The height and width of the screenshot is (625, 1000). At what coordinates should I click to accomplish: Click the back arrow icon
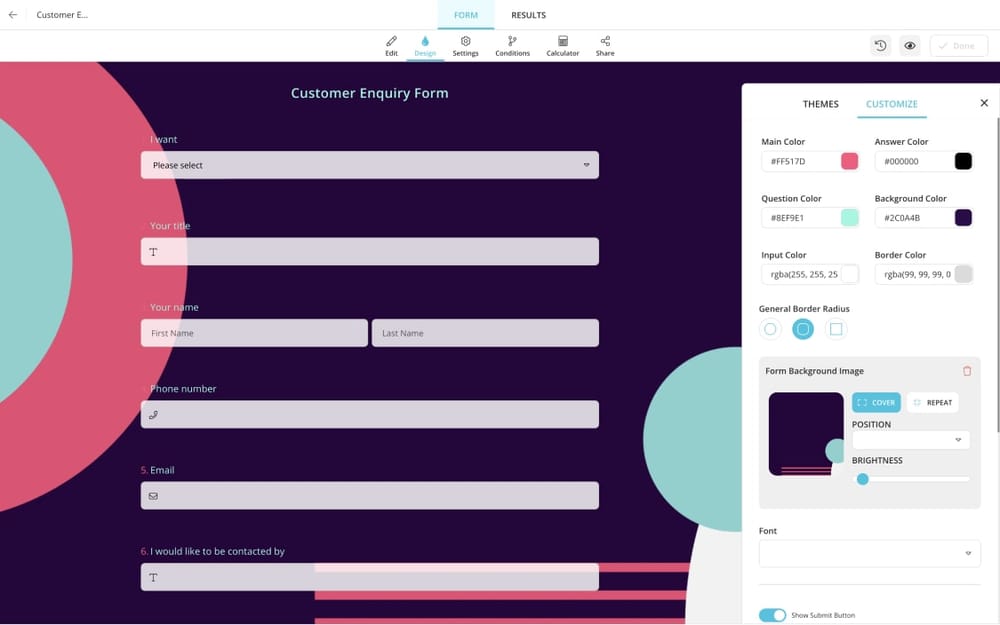tap(13, 15)
